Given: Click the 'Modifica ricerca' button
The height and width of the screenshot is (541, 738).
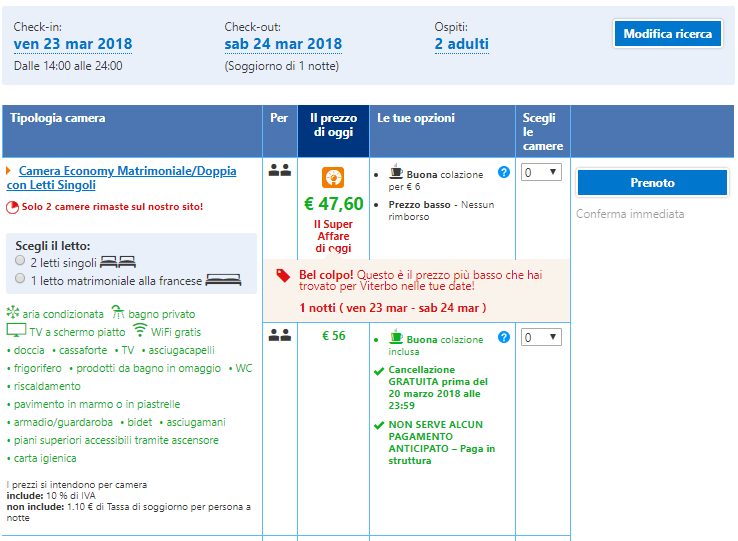Looking at the screenshot, I should pos(667,33).
